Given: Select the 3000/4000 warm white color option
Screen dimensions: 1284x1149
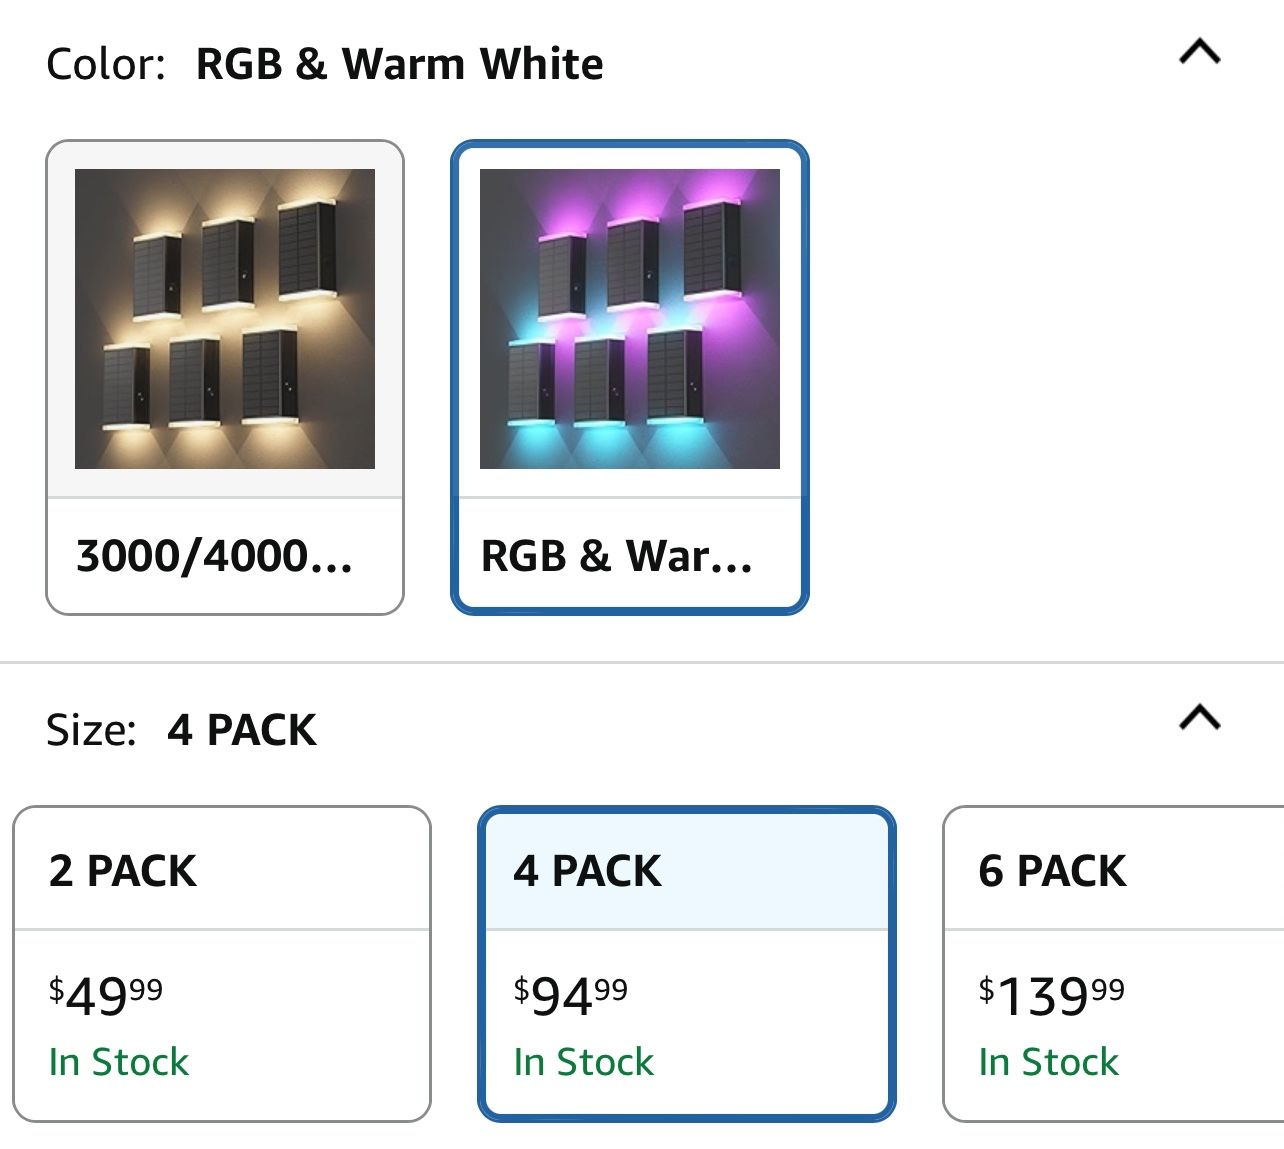Looking at the screenshot, I should point(225,377).
